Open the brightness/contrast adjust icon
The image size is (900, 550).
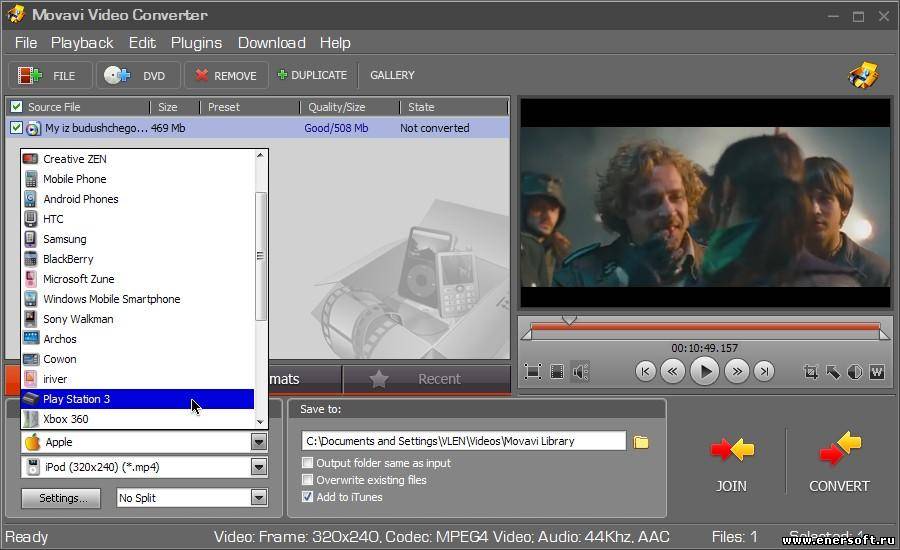point(855,372)
